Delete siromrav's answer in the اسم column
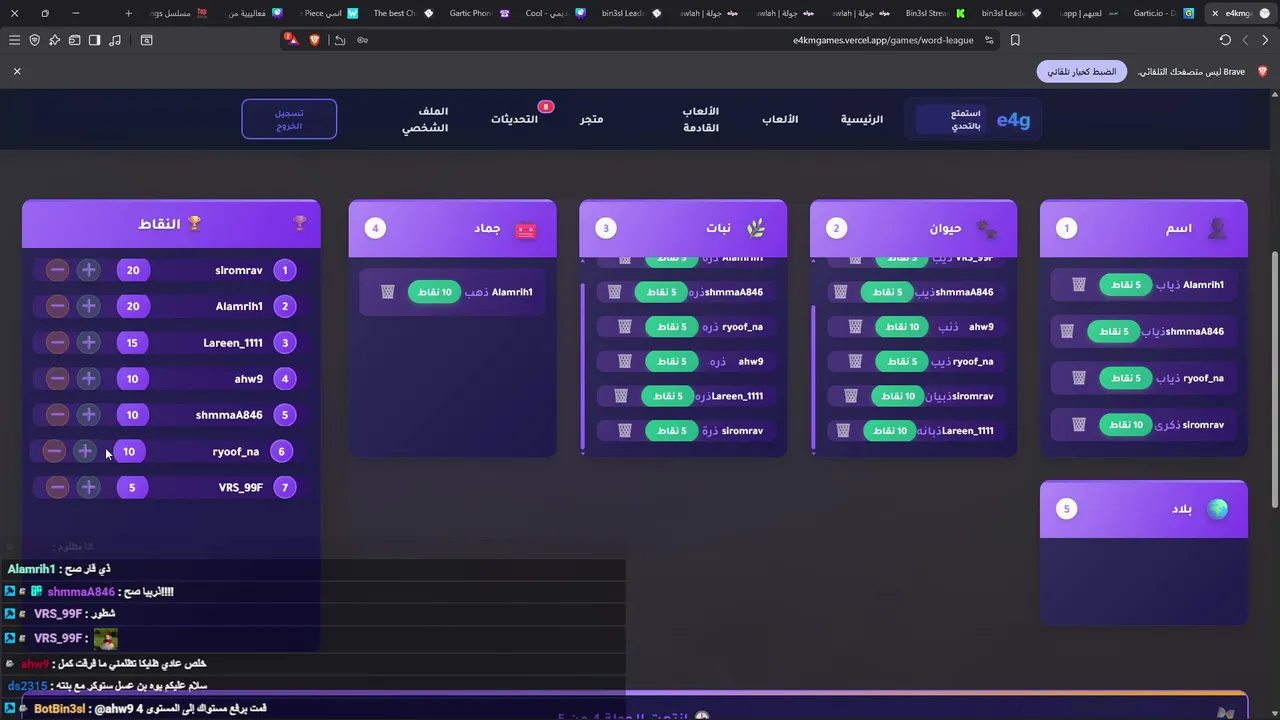The height and width of the screenshot is (720, 1280). (x=1079, y=425)
